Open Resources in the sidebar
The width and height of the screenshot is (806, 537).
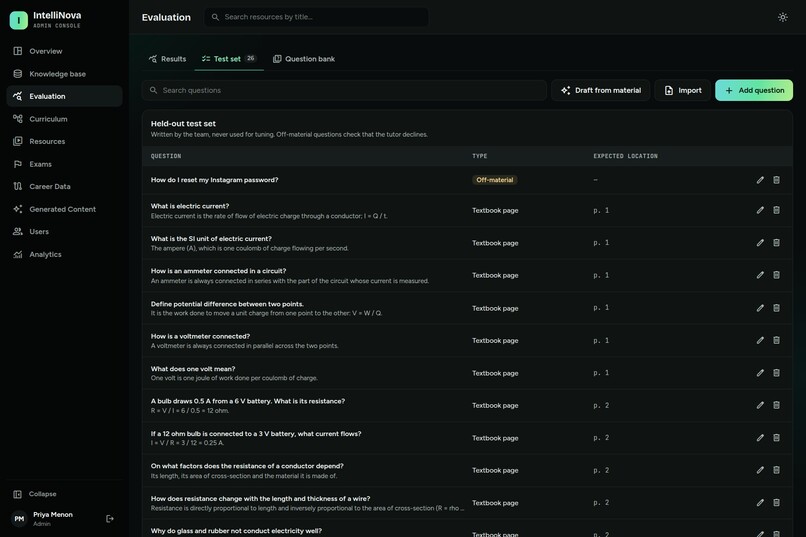point(64,141)
